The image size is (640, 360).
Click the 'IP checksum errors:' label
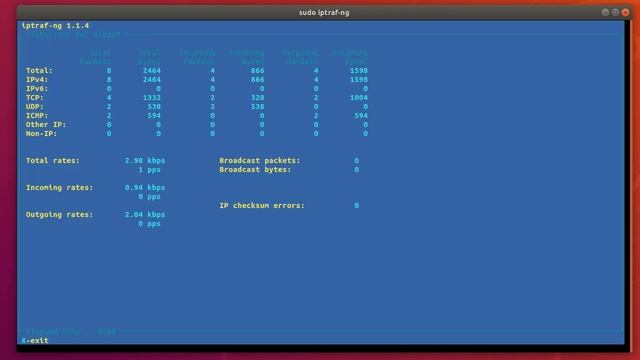point(262,206)
